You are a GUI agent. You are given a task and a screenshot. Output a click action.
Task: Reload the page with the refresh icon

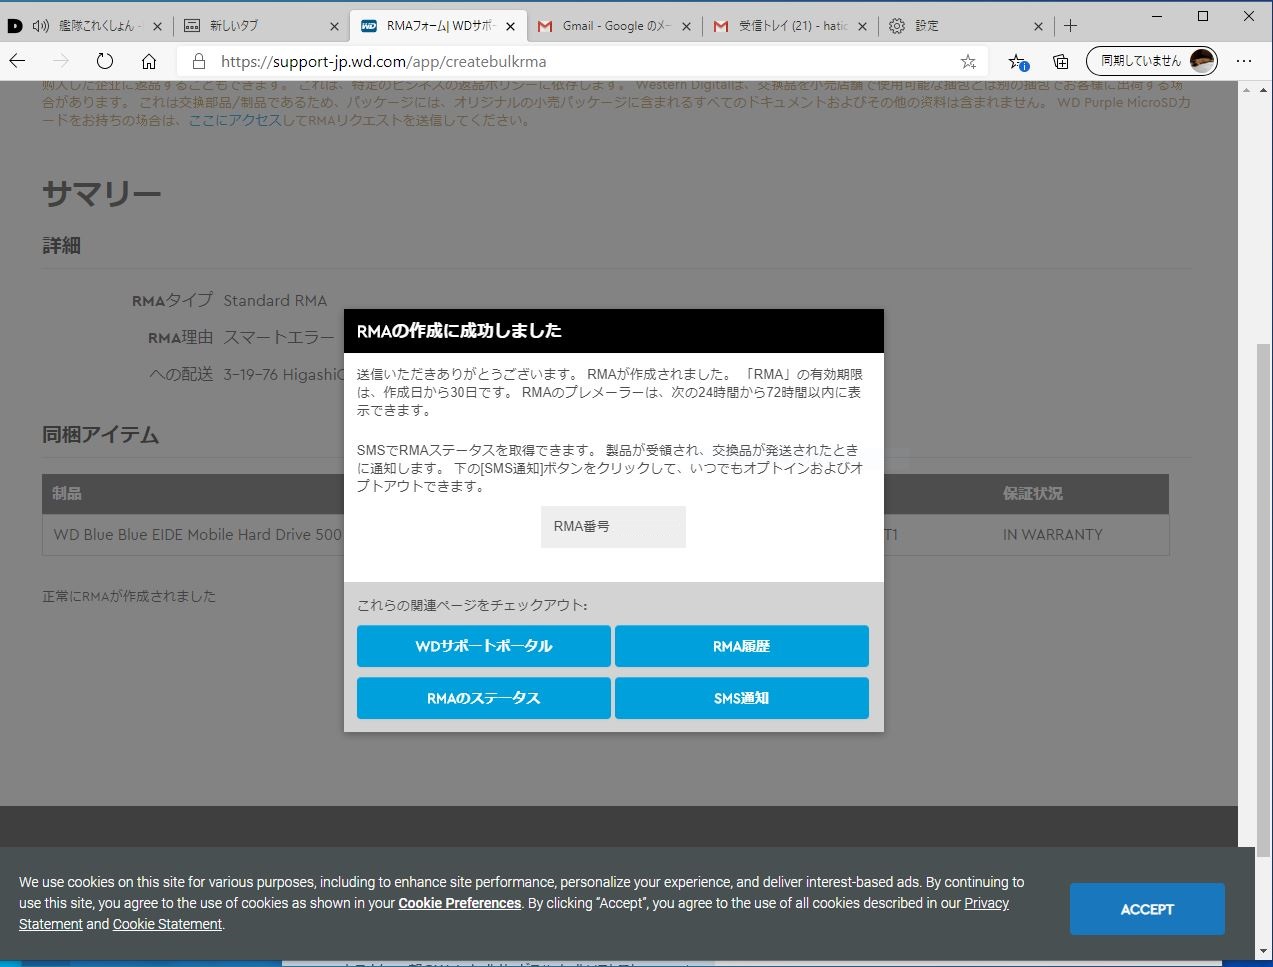tap(105, 61)
